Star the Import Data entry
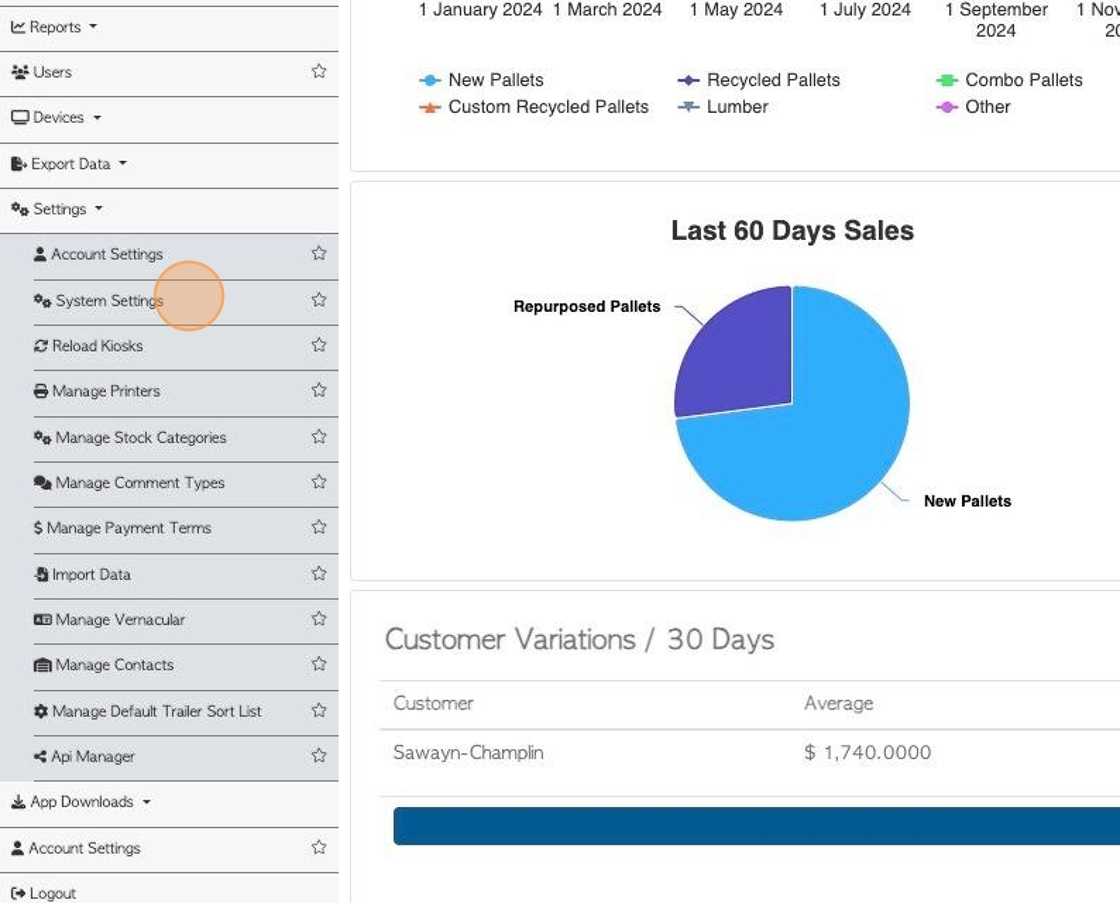The image size is (1120, 903). [319, 573]
